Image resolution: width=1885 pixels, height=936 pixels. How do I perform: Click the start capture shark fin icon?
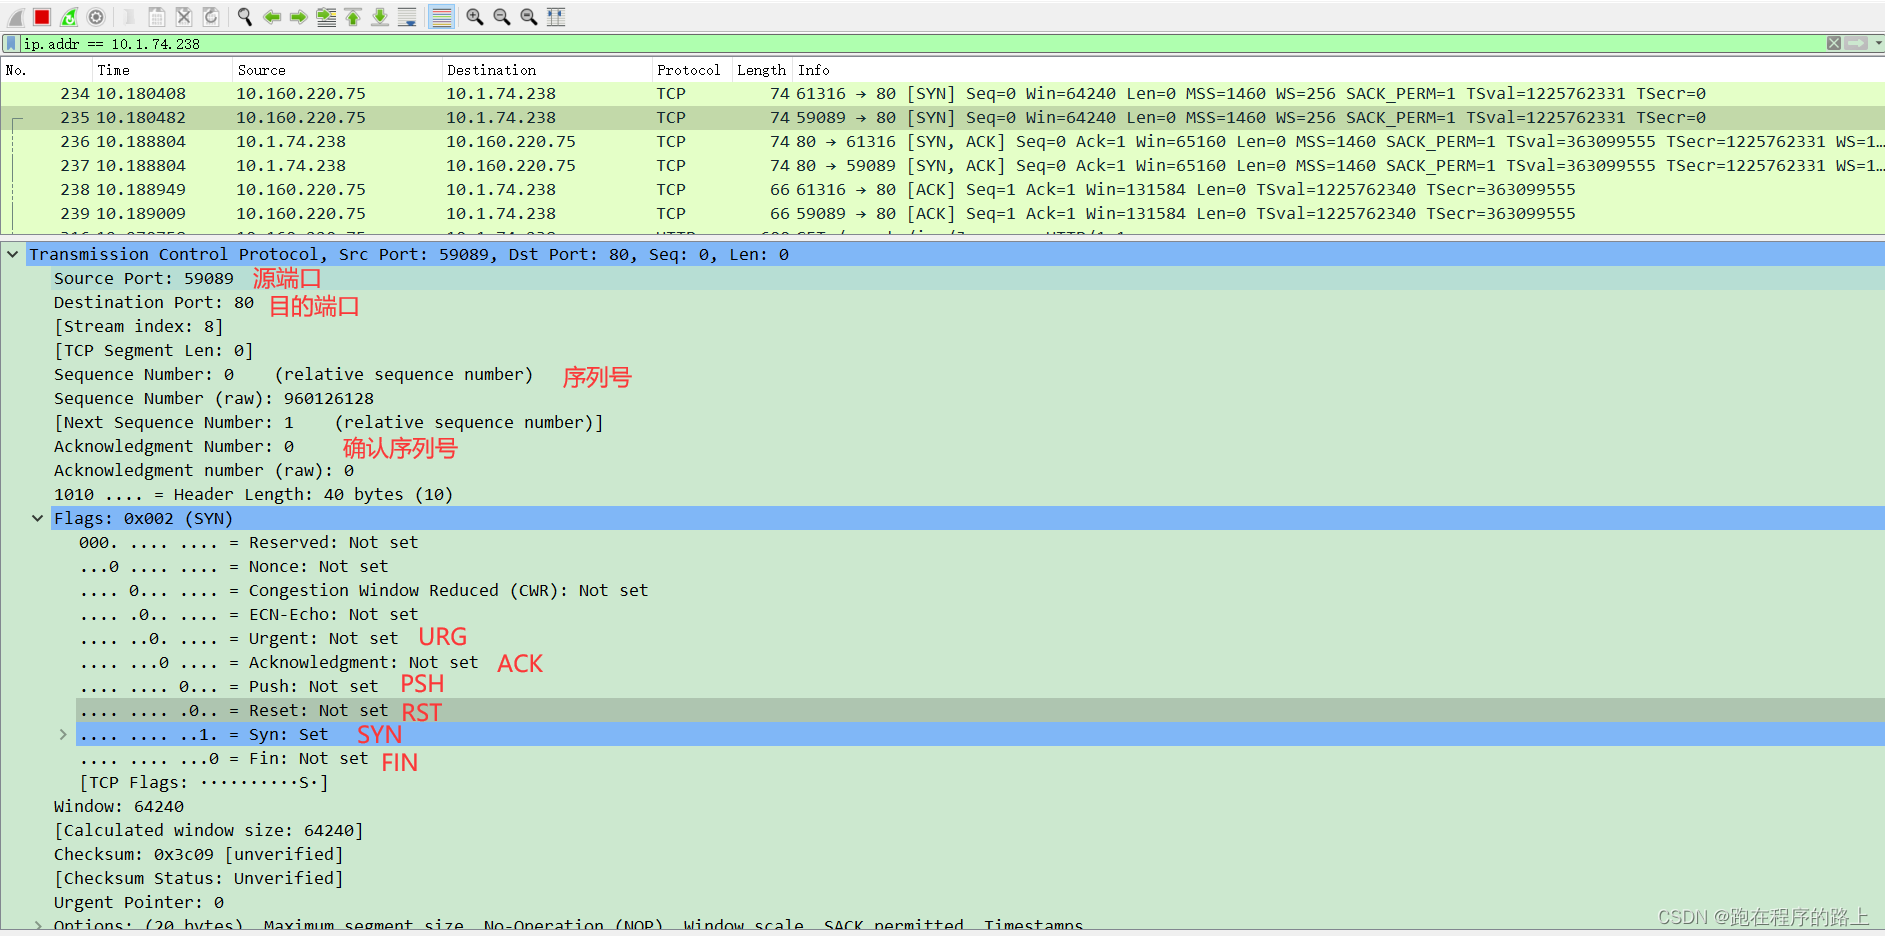[x=15, y=17]
